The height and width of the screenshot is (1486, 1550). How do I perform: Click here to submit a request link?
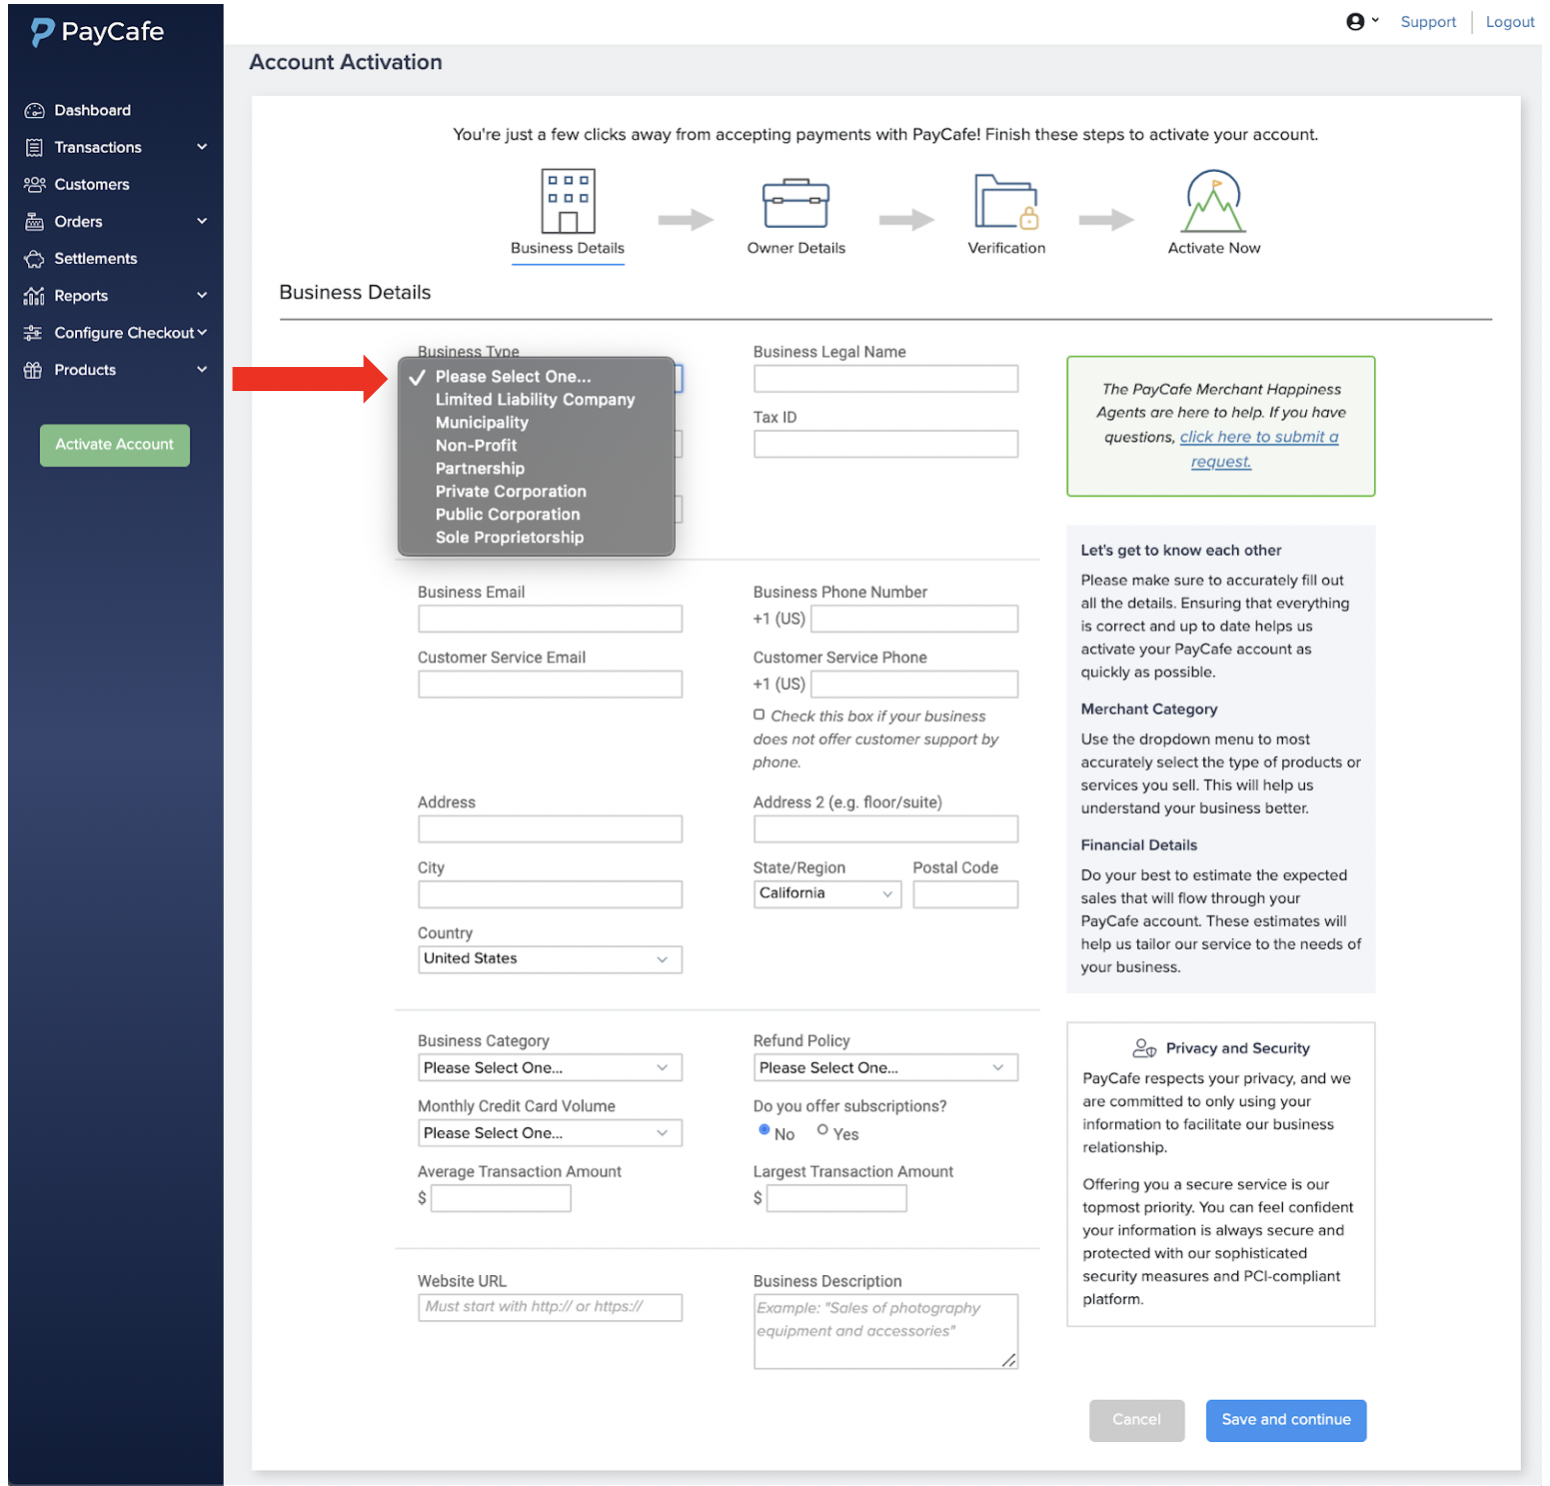tap(1258, 449)
